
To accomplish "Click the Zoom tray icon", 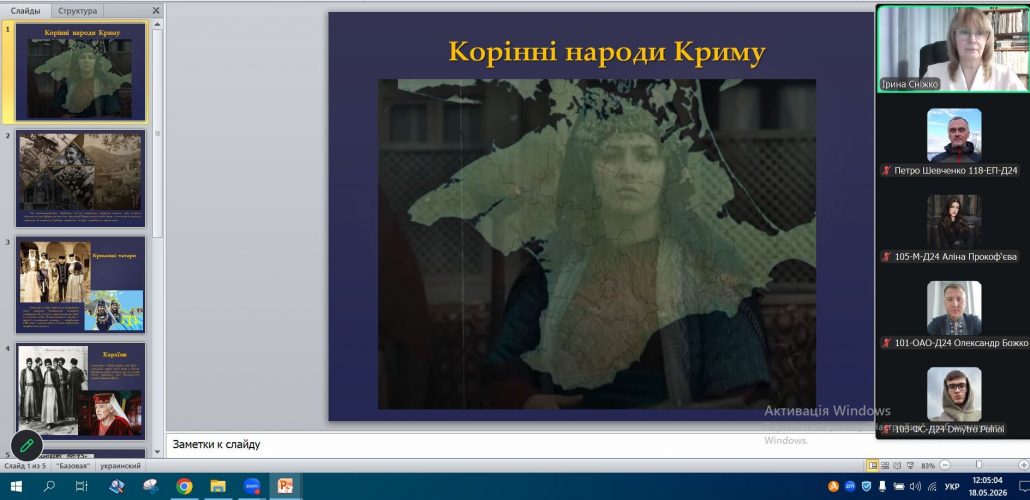I will 850,486.
